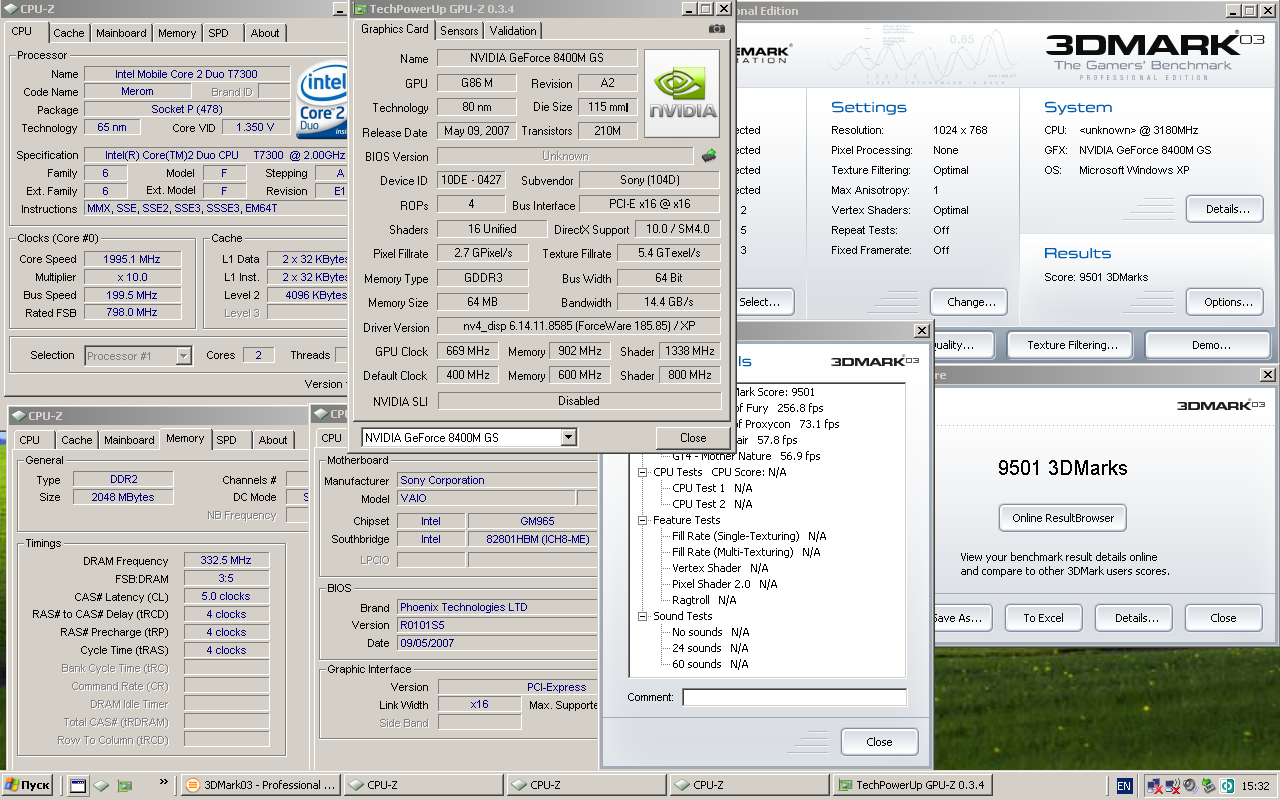Click Close in the result details window
Screen dimensions: 1280x800
tap(879, 742)
